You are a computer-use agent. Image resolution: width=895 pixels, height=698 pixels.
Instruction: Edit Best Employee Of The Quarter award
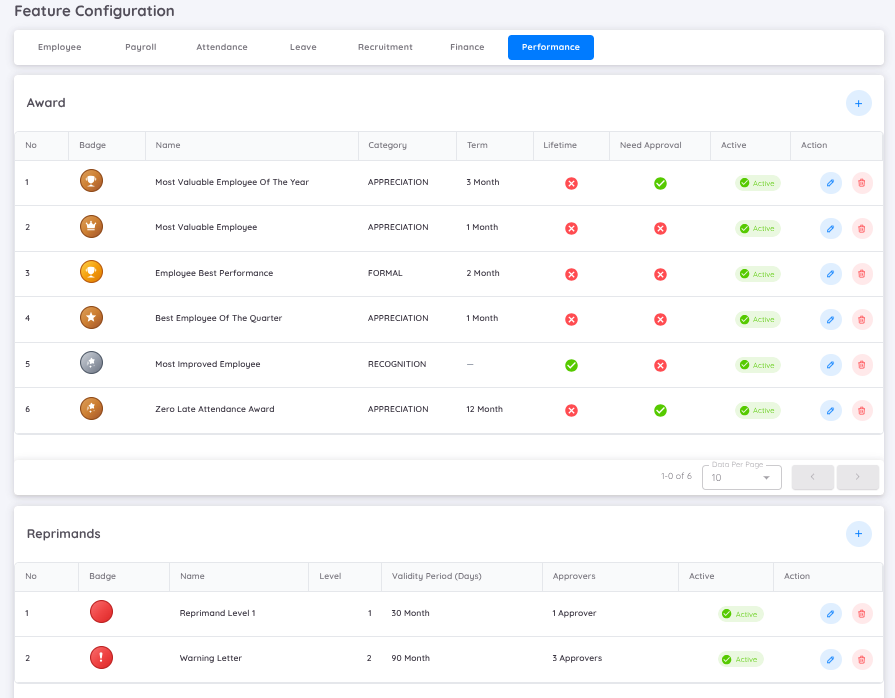coord(831,320)
